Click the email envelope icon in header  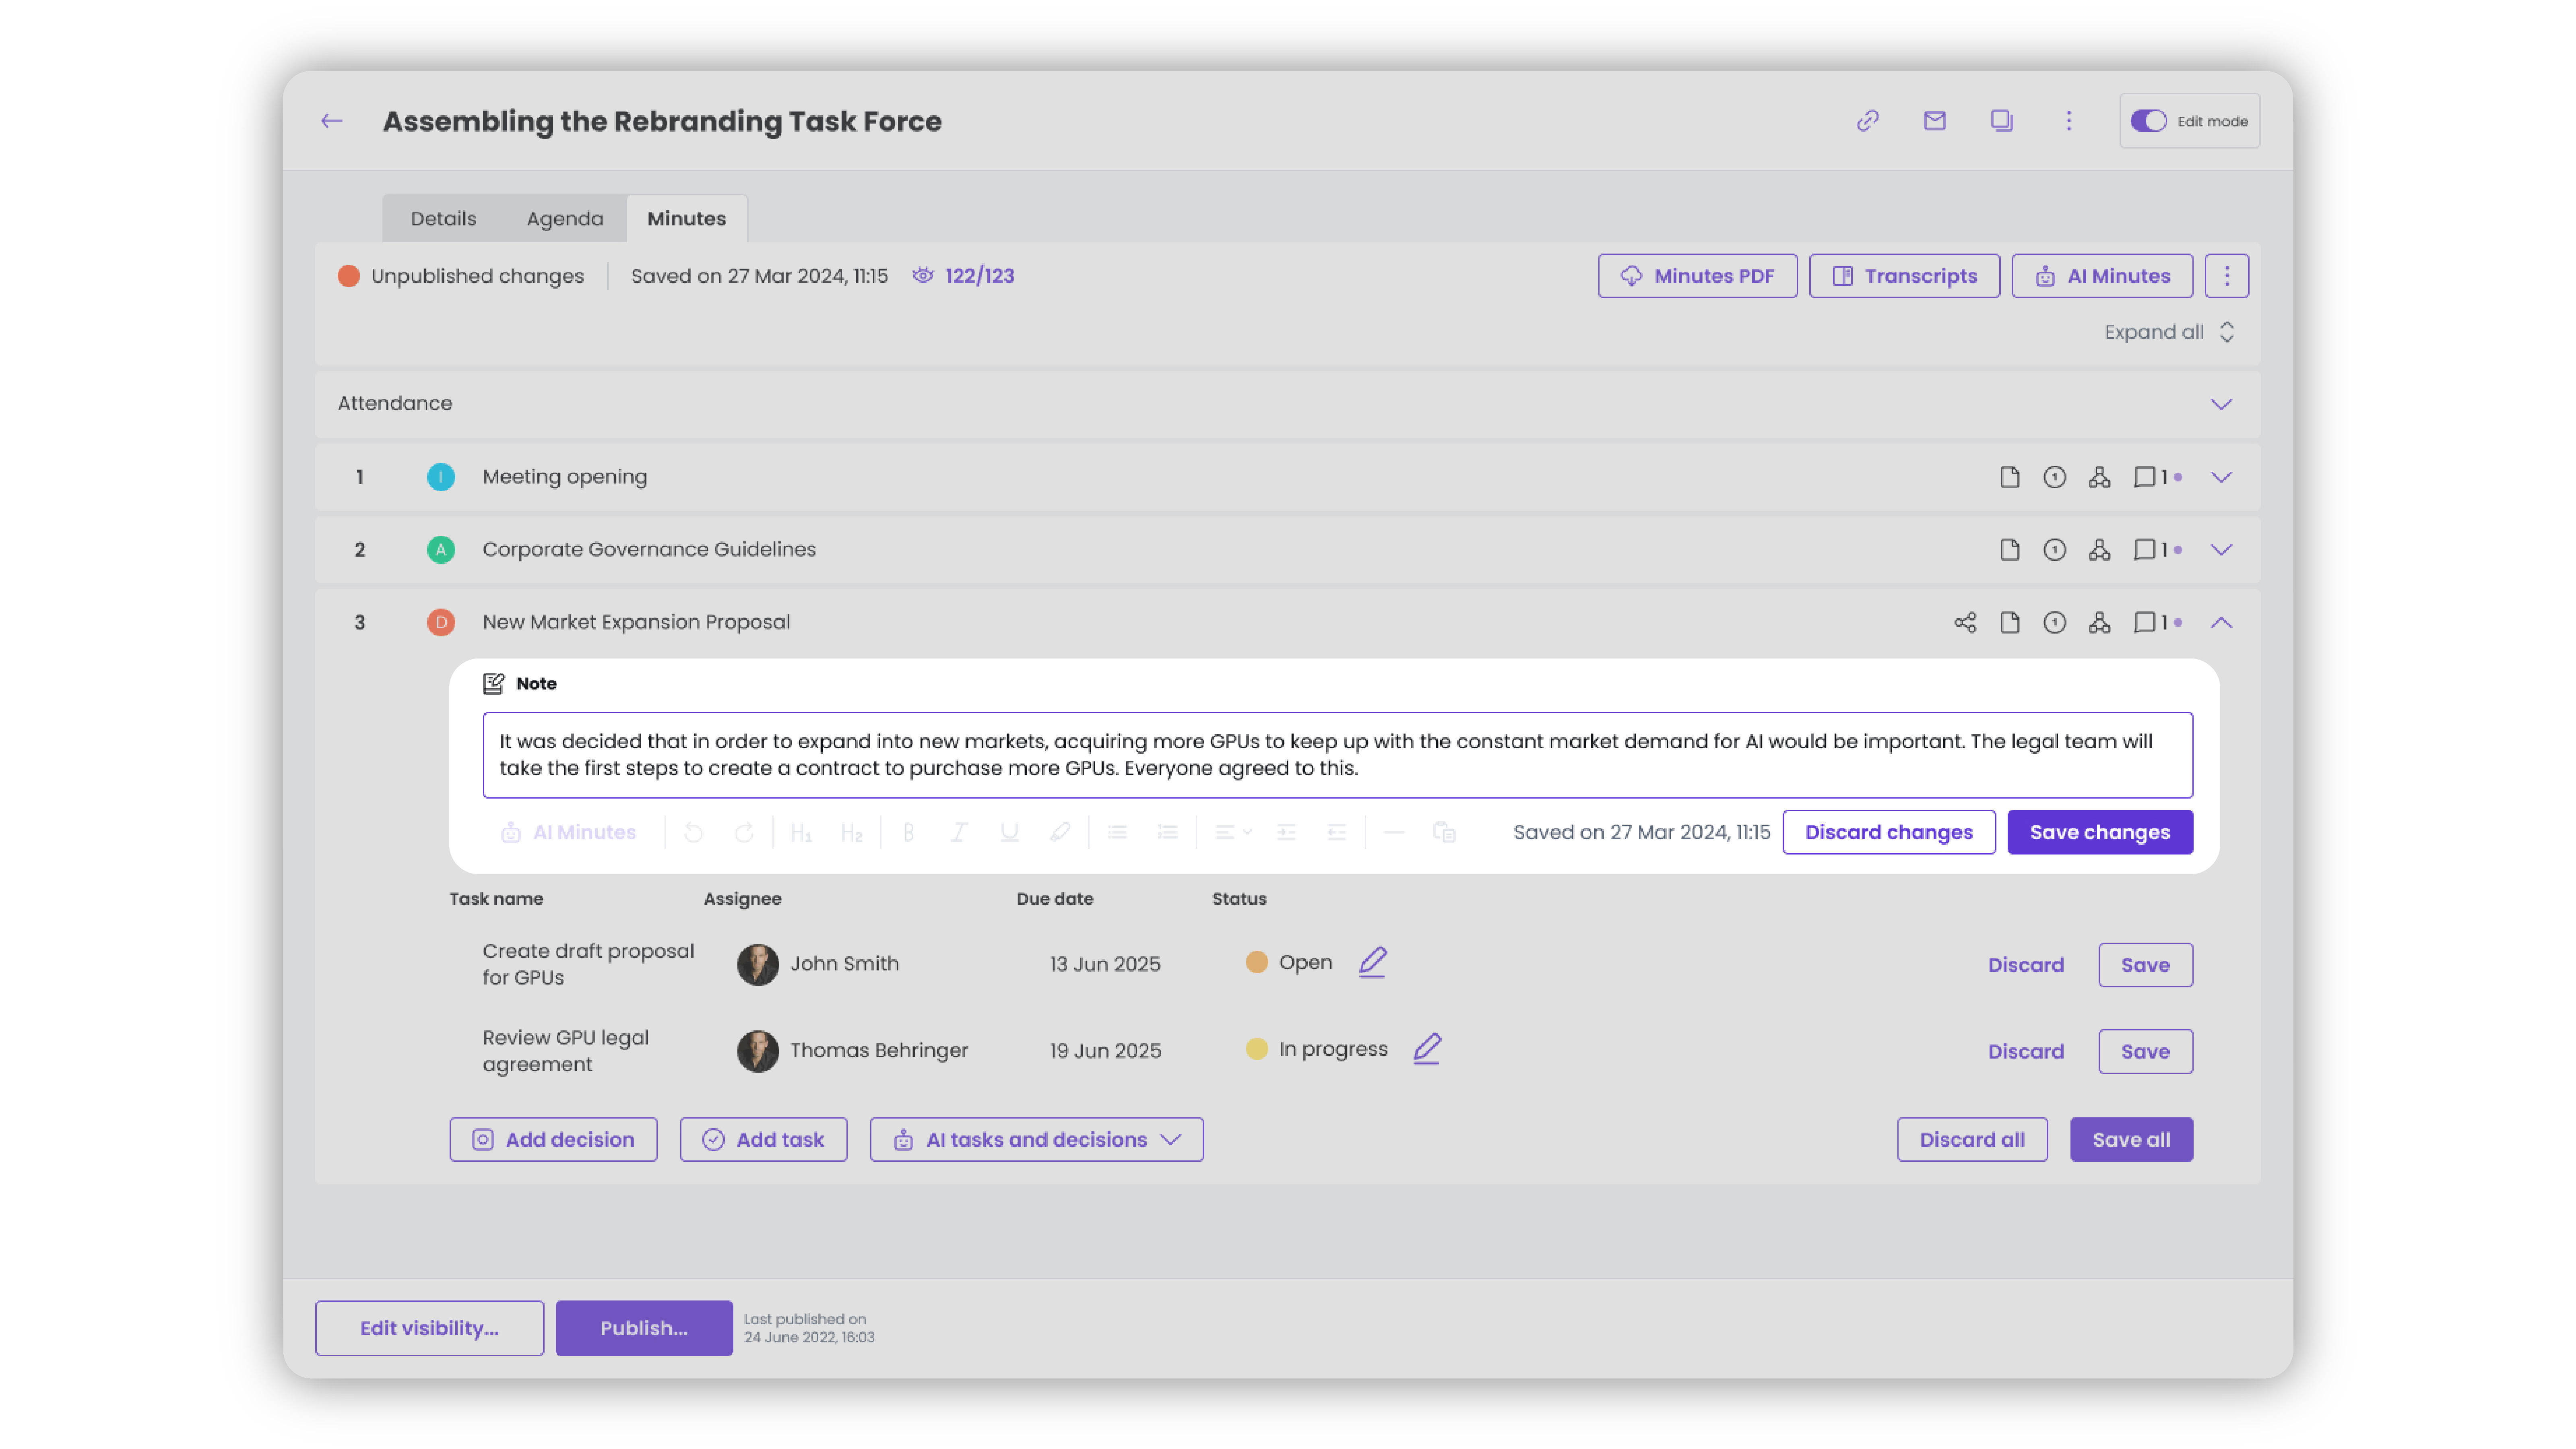click(1934, 121)
